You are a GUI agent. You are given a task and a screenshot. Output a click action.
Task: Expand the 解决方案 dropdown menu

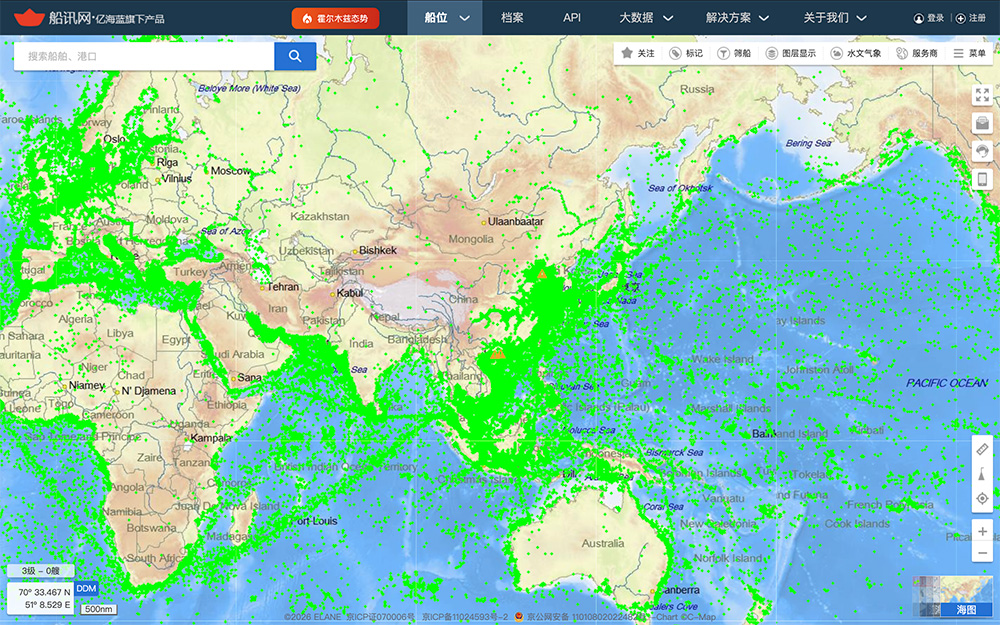coord(738,18)
